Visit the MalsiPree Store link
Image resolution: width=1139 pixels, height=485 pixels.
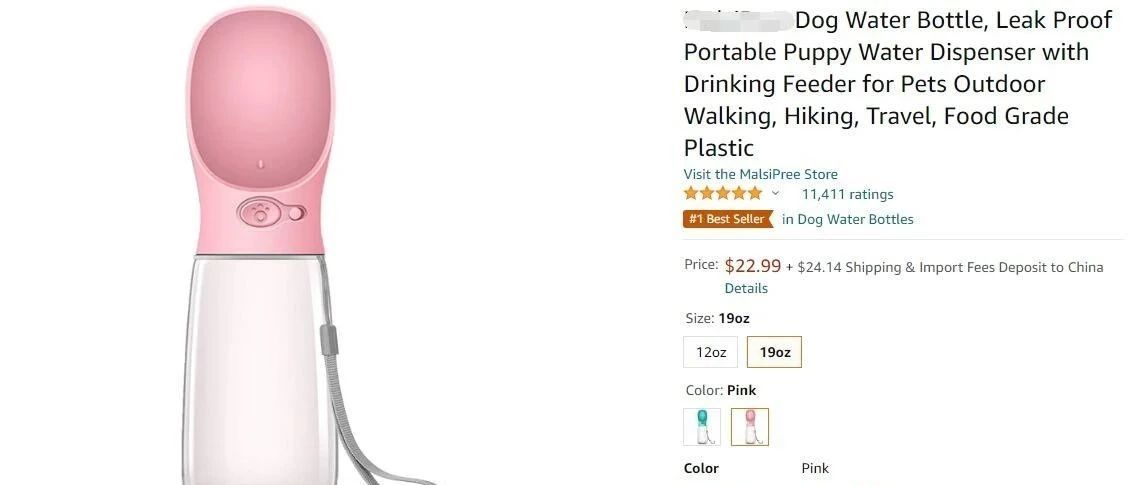(760, 174)
